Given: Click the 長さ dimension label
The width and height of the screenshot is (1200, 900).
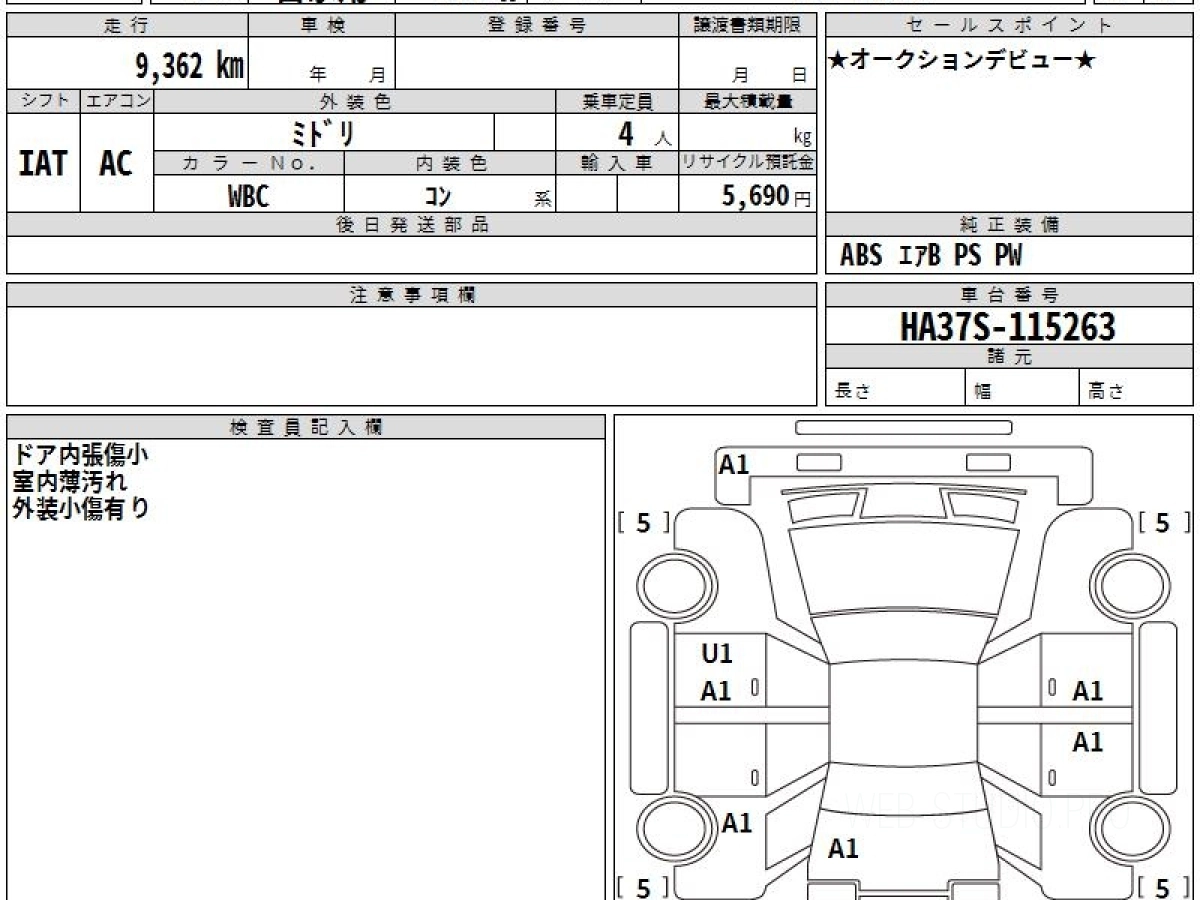Looking at the screenshot, I should (x=851, y=392).
